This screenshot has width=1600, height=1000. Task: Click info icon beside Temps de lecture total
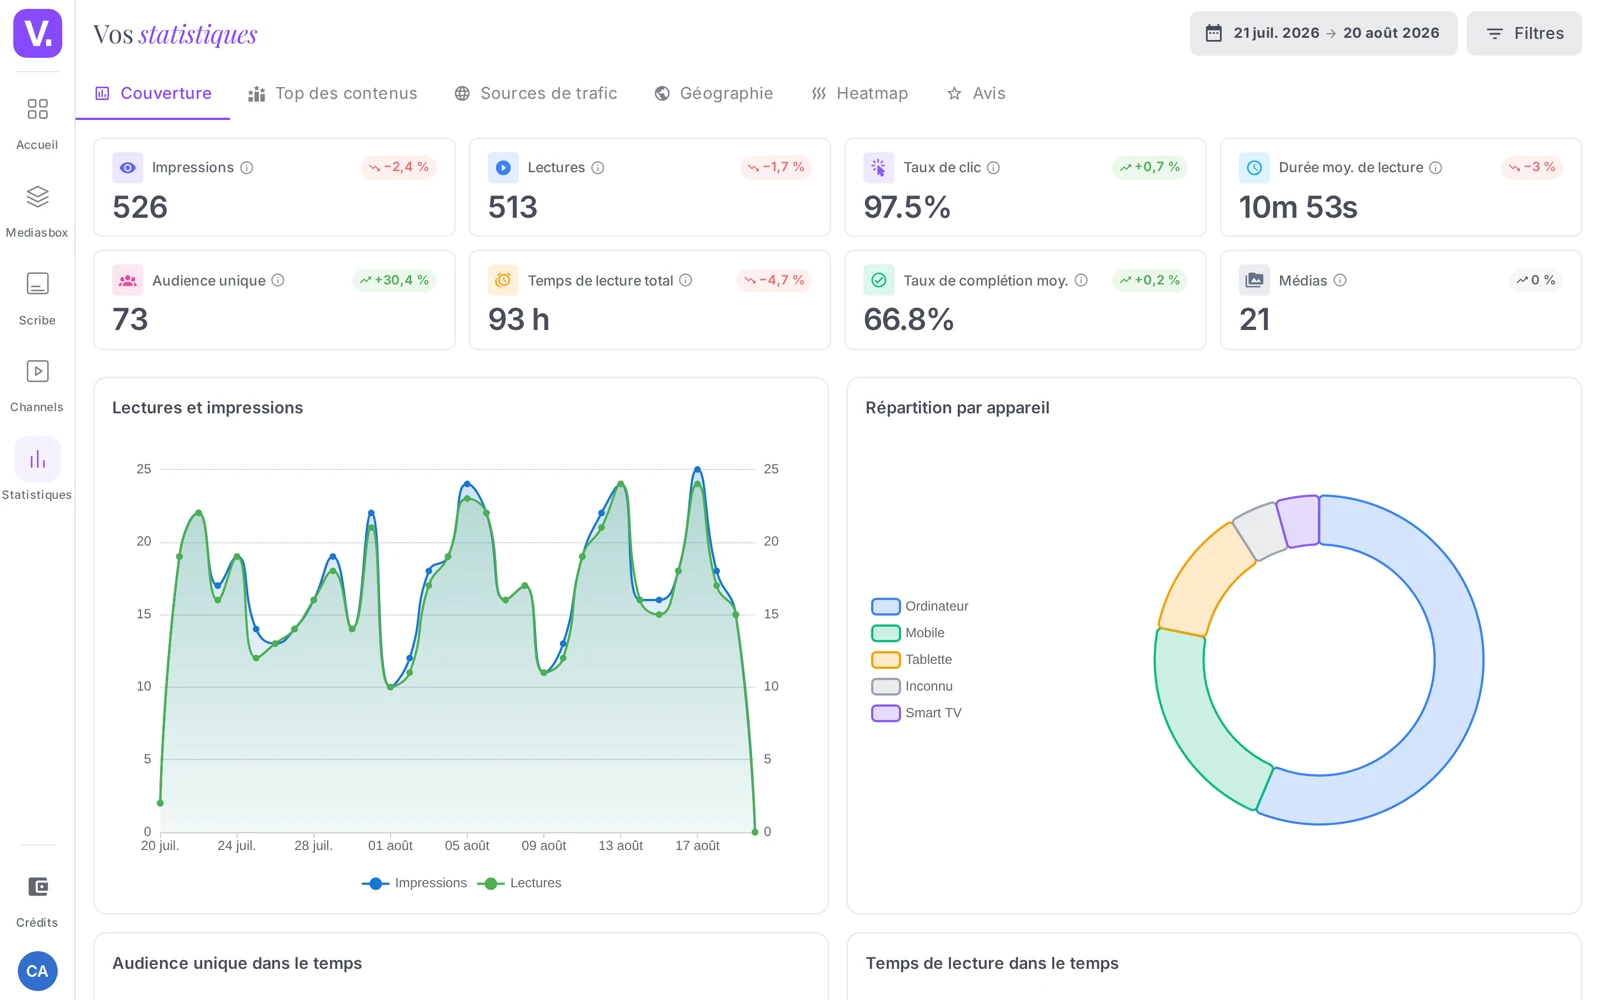point(686,280)
